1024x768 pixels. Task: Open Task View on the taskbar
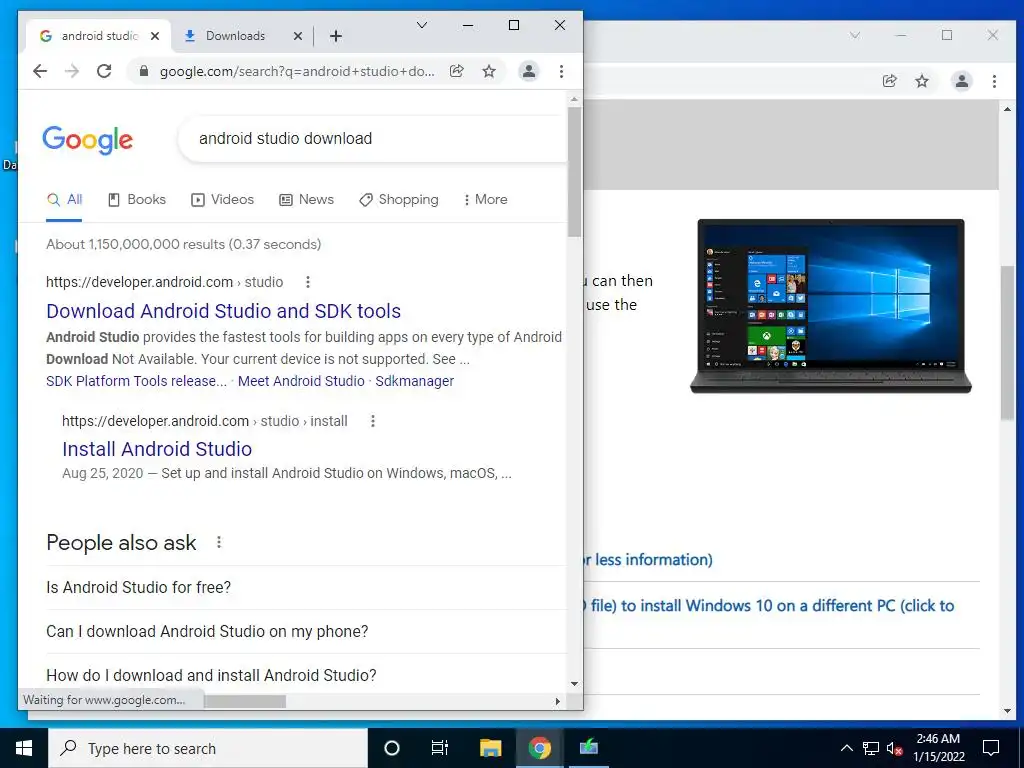440,748
